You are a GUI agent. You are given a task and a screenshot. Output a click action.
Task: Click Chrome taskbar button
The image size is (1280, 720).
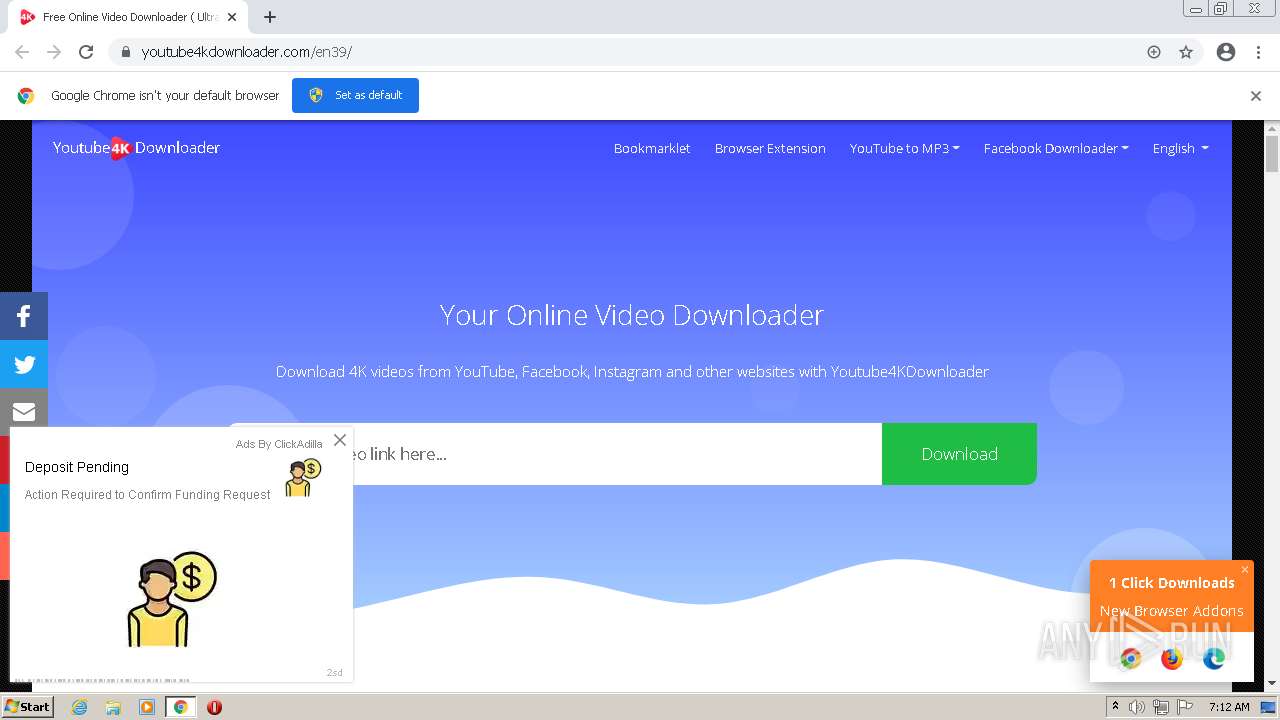pos(181,707)
